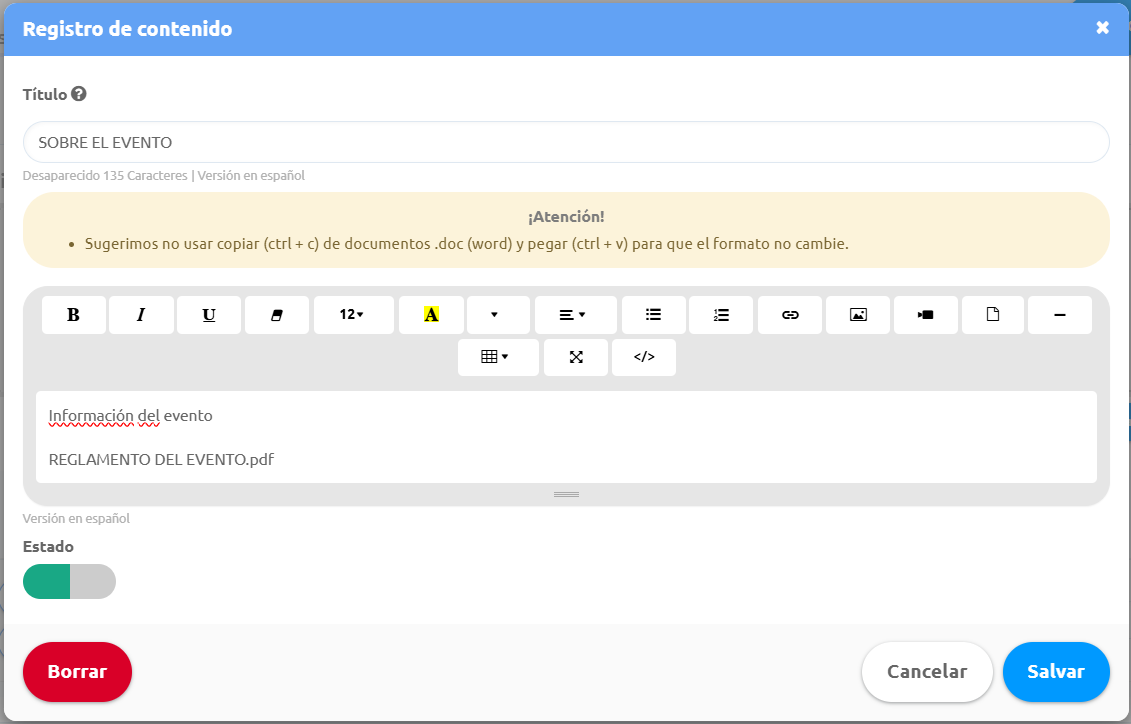The width and height of the screenshot is (1131, 724).
Task: Delete the content with the Borrar button
Action: [x=77, y=672]
